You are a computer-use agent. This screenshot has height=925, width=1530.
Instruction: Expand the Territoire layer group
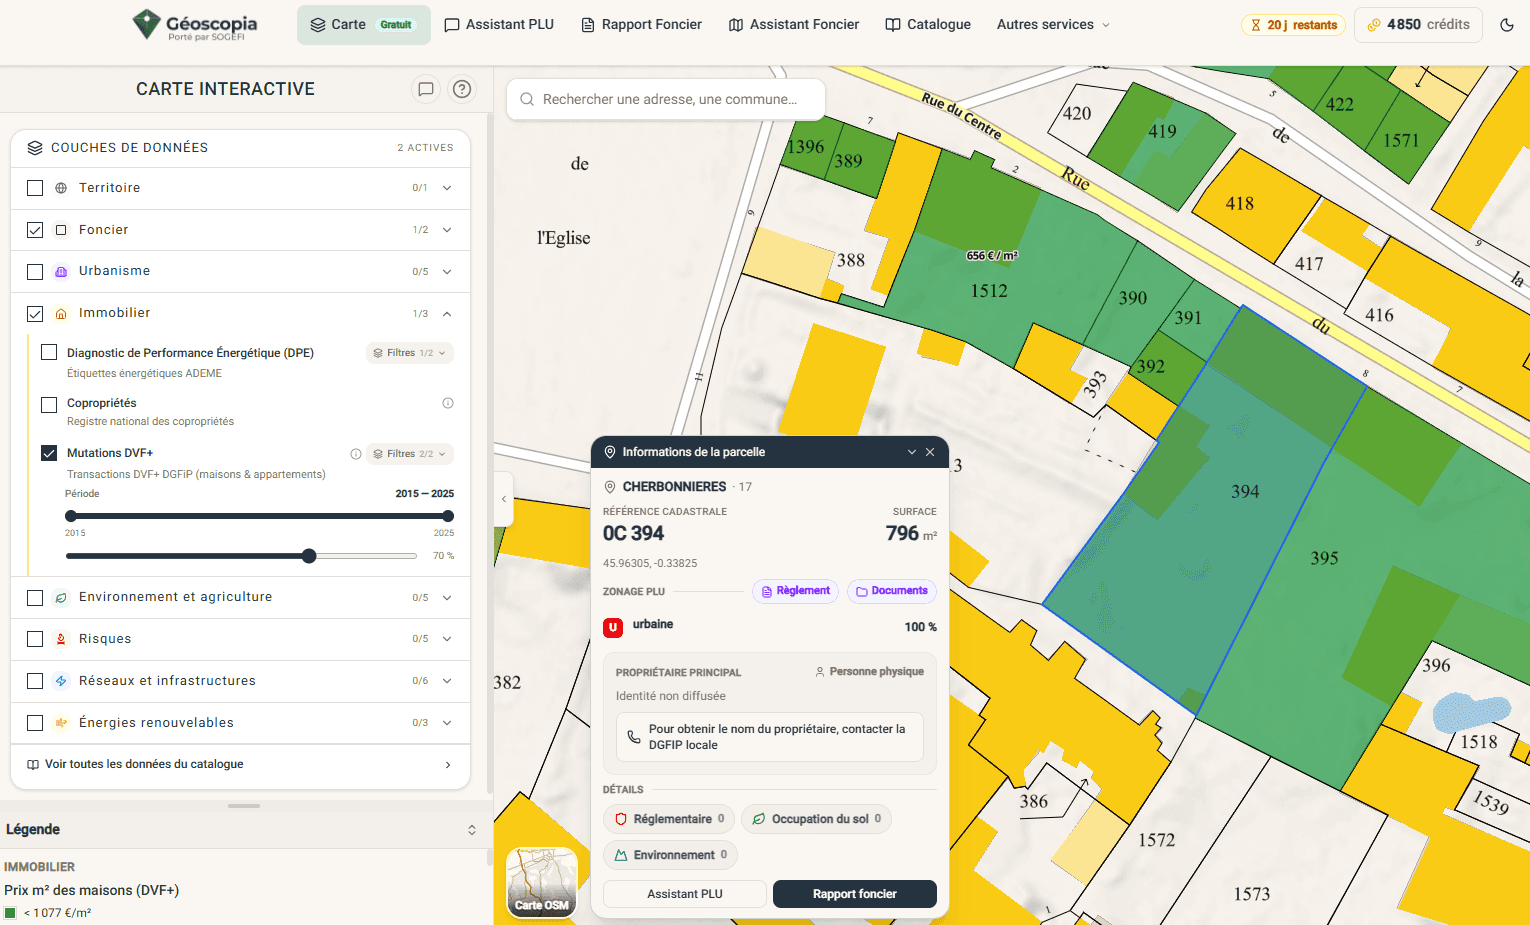[447, 188]
